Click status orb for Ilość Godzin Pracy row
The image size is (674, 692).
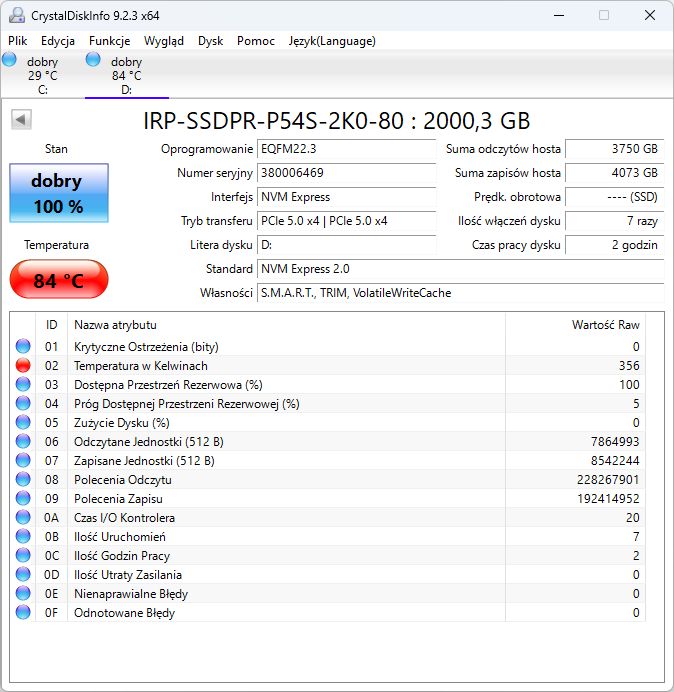(x=23, y=555)
